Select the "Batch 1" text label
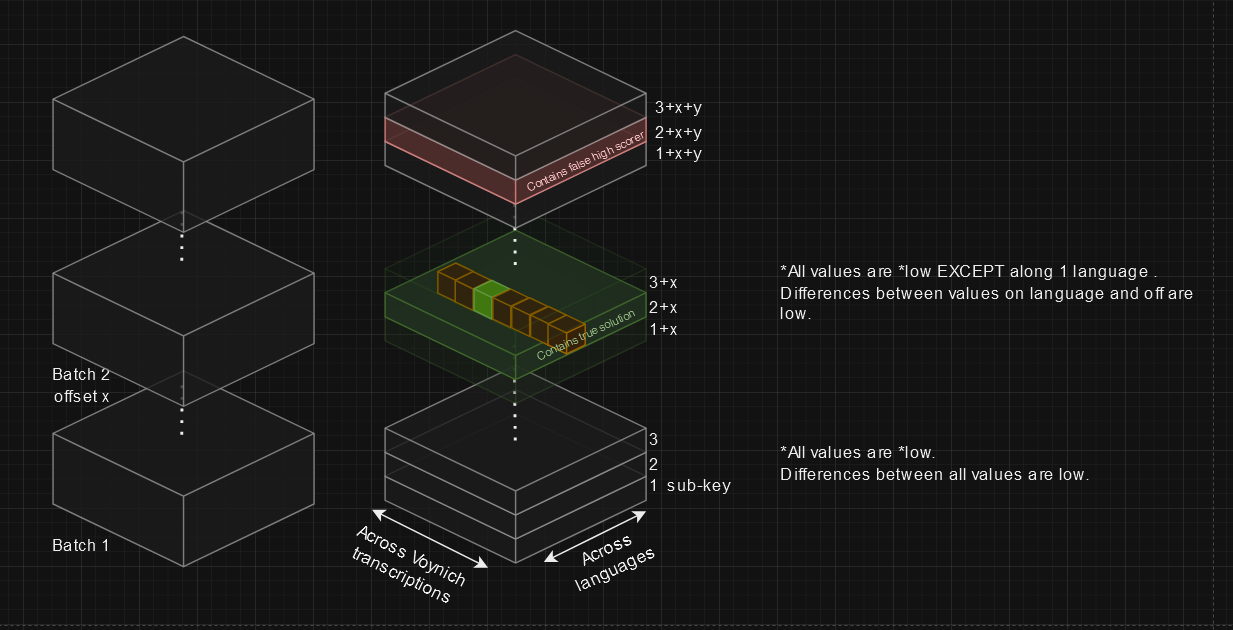This screenshot has height=630, width=1233. [81, 546]
